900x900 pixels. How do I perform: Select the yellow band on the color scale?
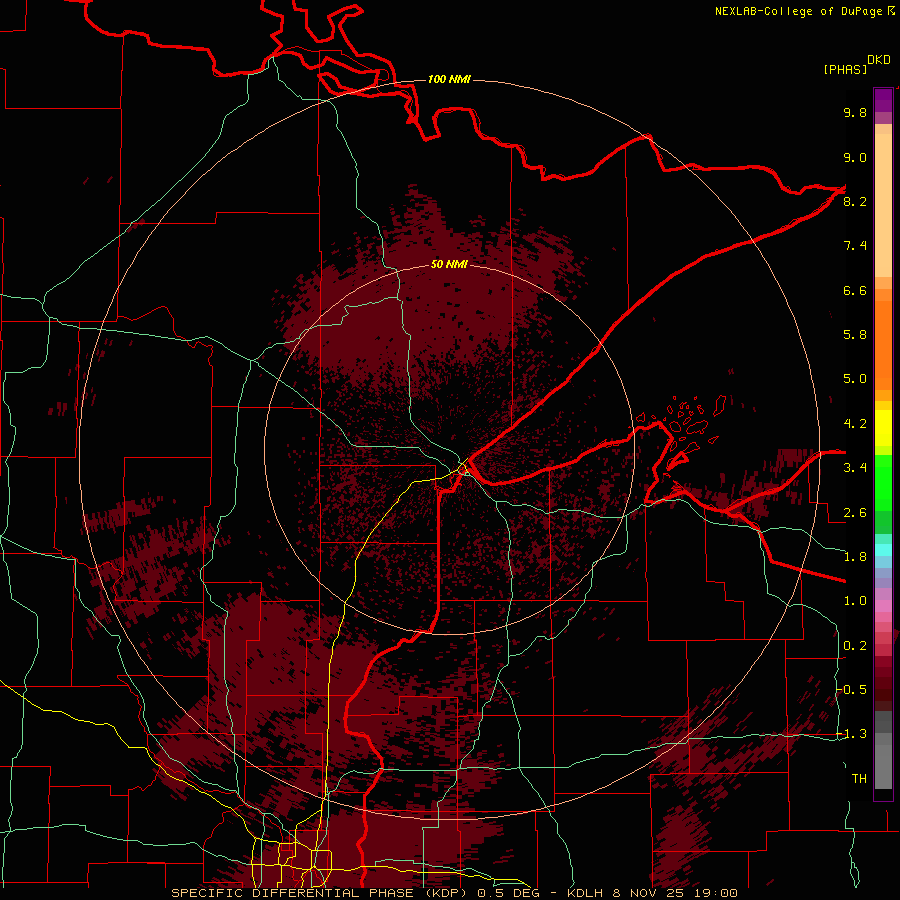883,428
